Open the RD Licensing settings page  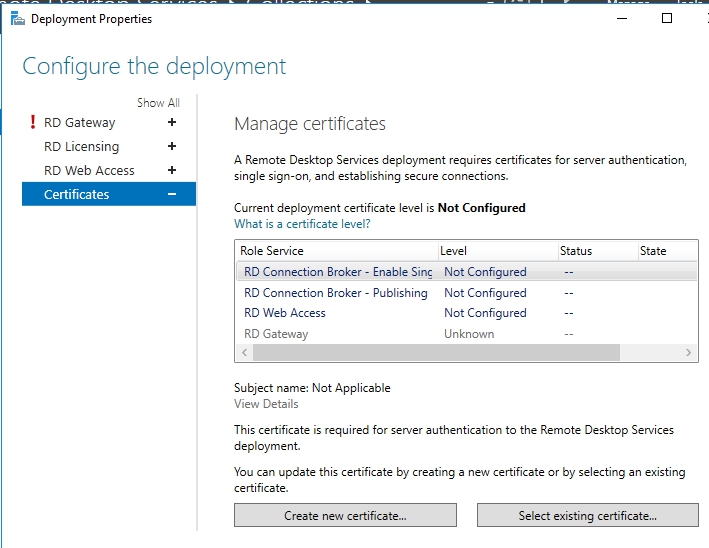point(81,147)
